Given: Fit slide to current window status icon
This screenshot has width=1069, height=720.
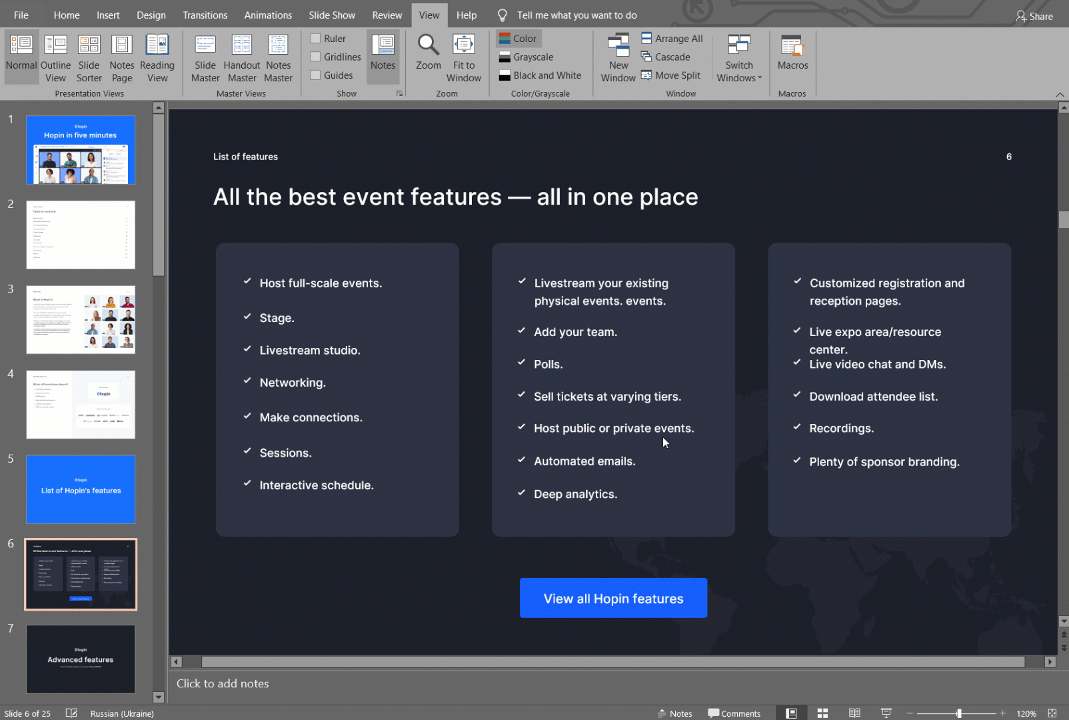Looking at the screenshot, I should [1052, 713].
